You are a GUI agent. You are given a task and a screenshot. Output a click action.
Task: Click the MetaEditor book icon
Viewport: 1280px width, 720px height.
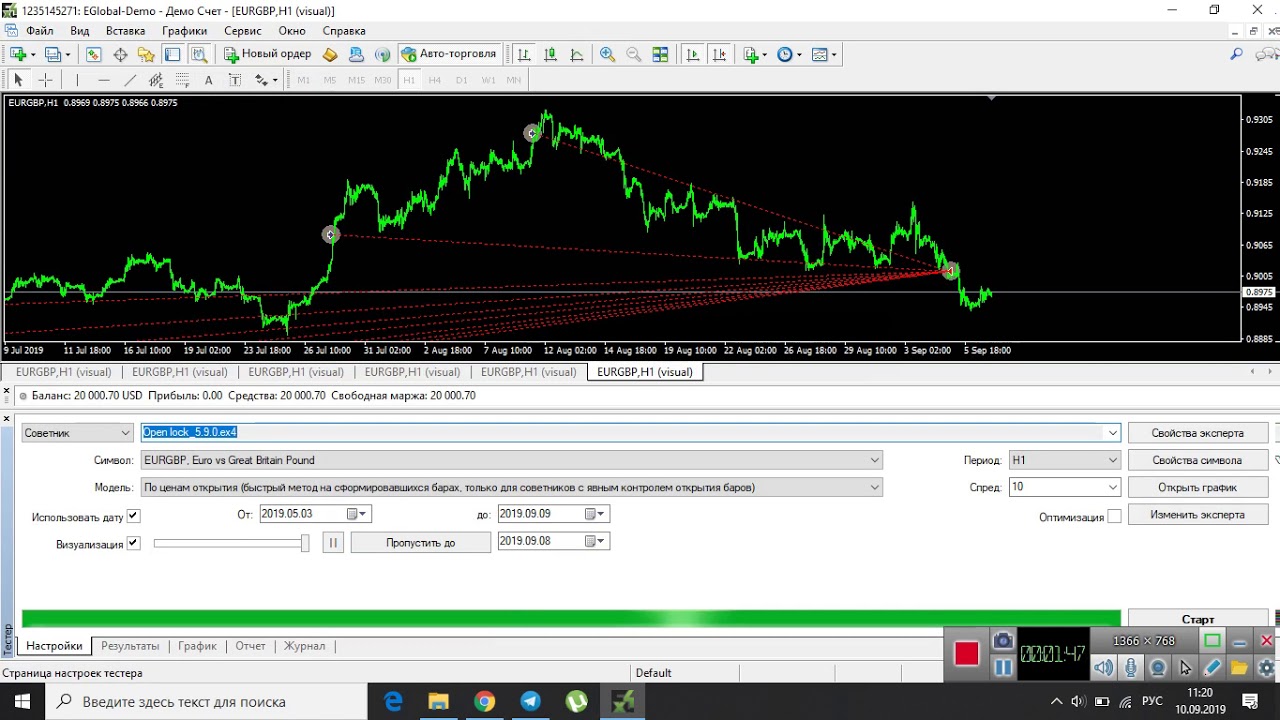click(330, 55)
